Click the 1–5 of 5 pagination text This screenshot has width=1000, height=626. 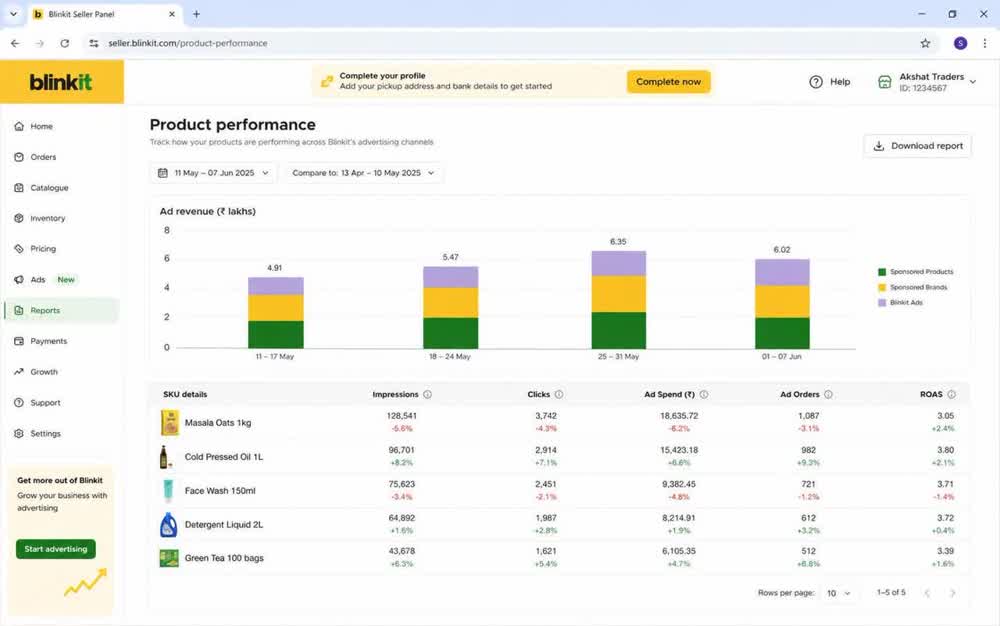click(891, 592)
